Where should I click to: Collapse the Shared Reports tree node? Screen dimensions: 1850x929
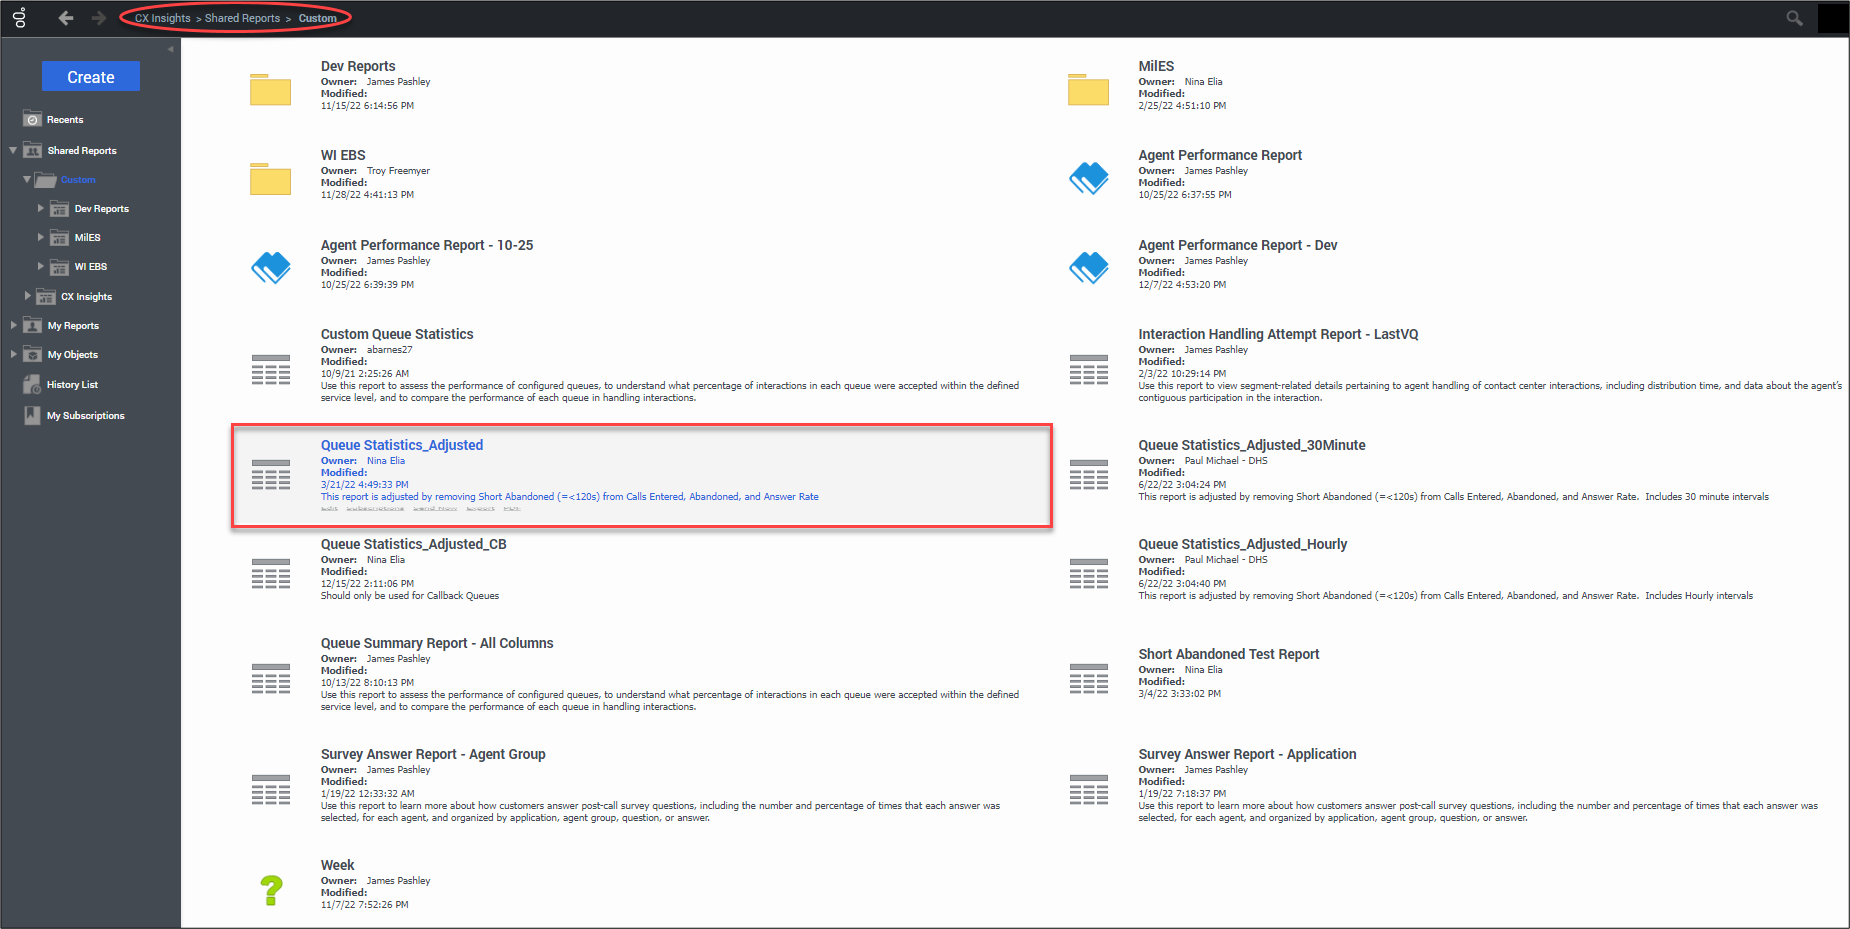(13, 151)
